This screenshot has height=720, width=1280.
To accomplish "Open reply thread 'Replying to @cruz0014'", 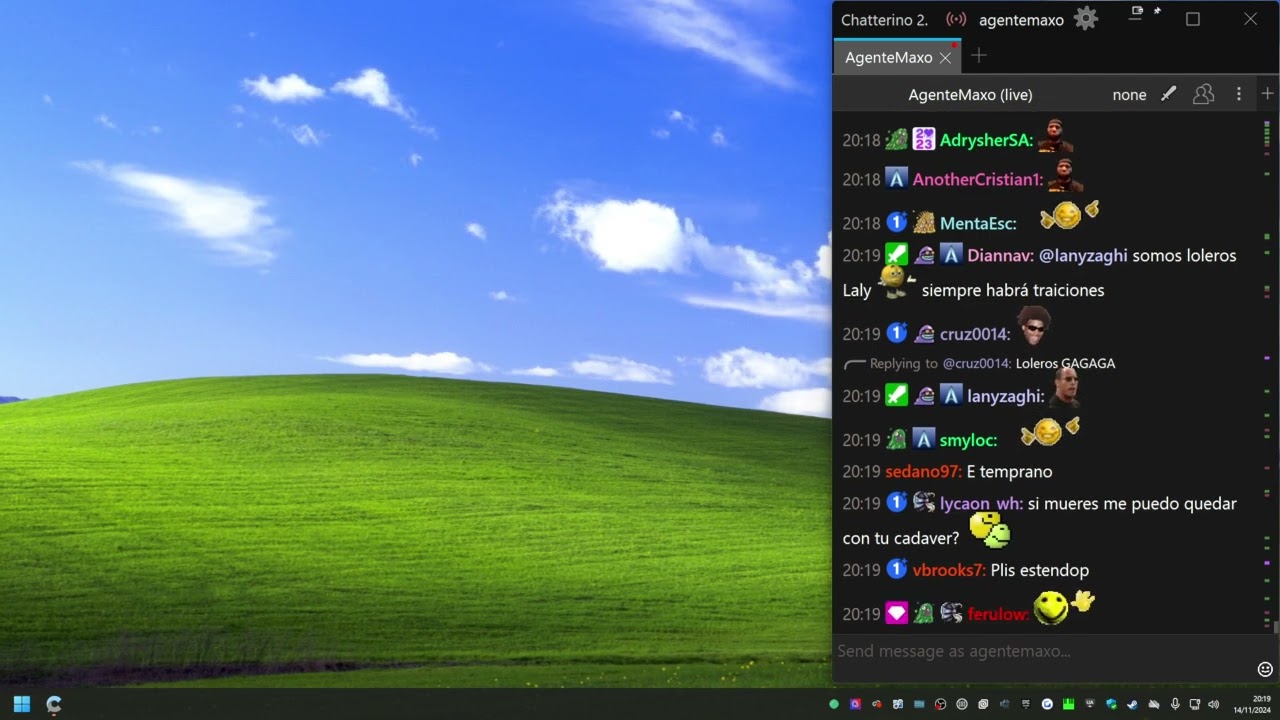I will pos(979,364).
